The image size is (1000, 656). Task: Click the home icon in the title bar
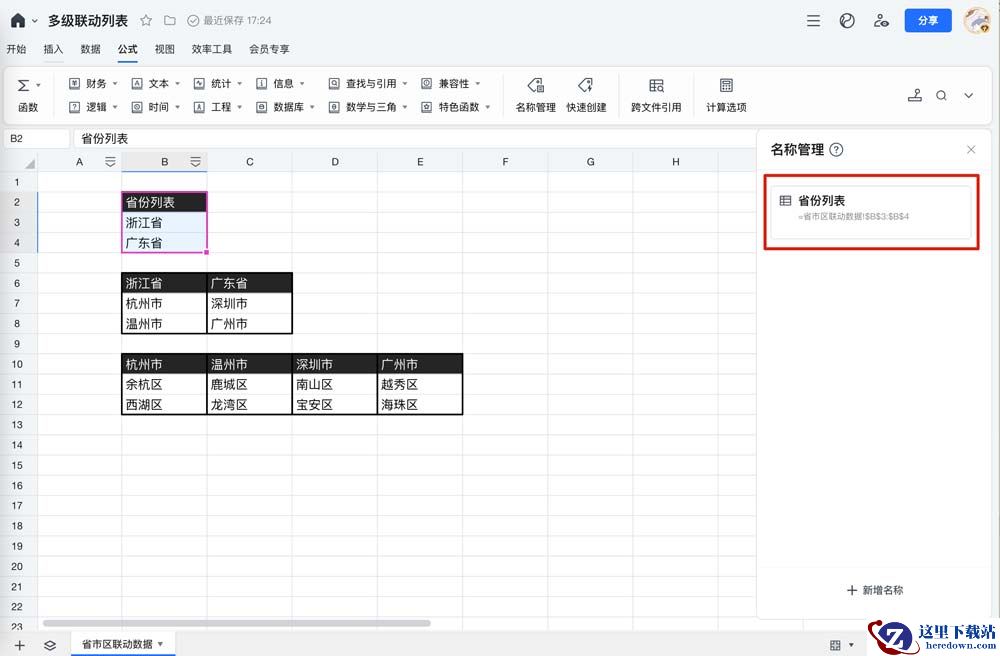tap(17, 20)
